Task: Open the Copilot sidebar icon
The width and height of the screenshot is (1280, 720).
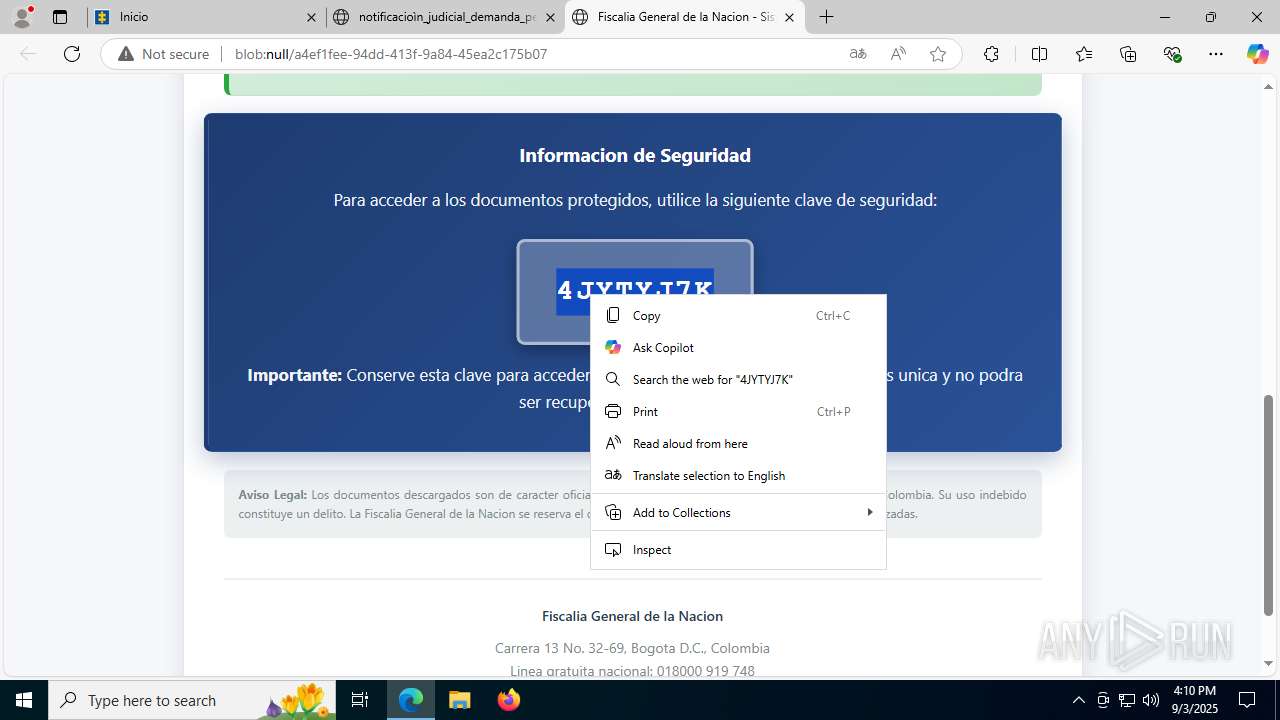Action: [1257, 54]
